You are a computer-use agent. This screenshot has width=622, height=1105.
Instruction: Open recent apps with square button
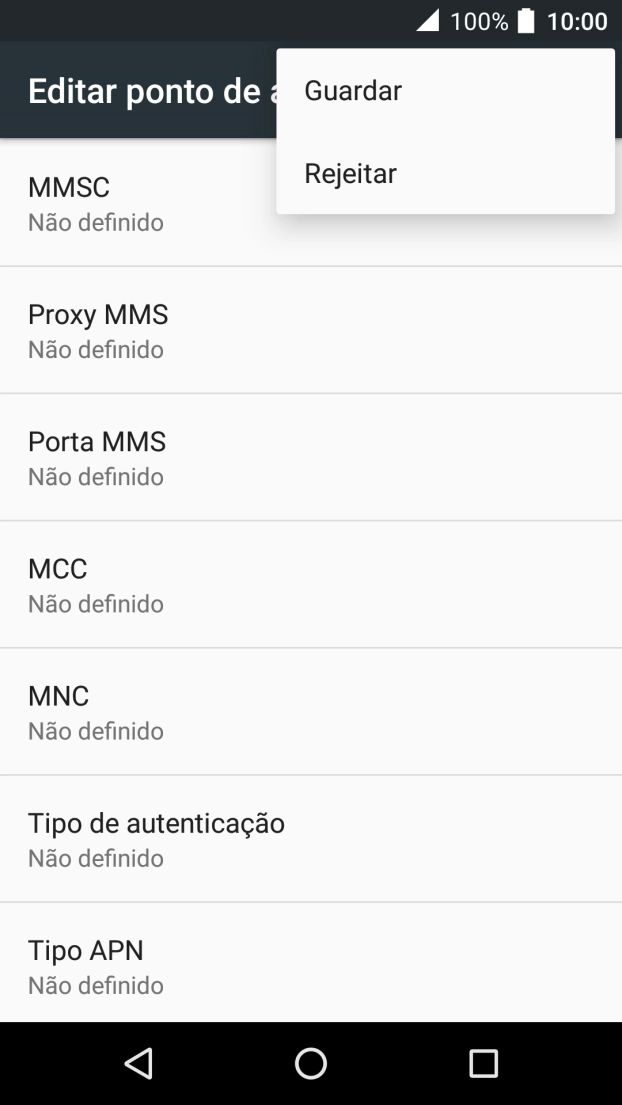click(x=483, y=1063)
